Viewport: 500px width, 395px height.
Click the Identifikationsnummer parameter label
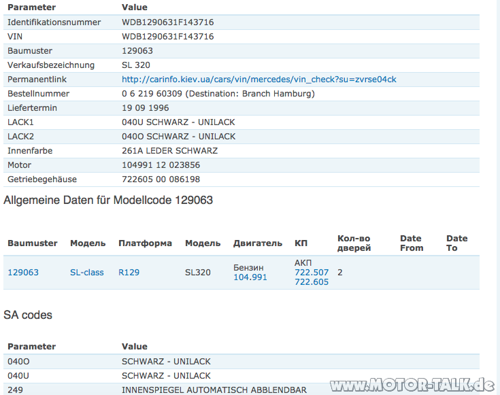pyautogui.click(x=54, y=22)
